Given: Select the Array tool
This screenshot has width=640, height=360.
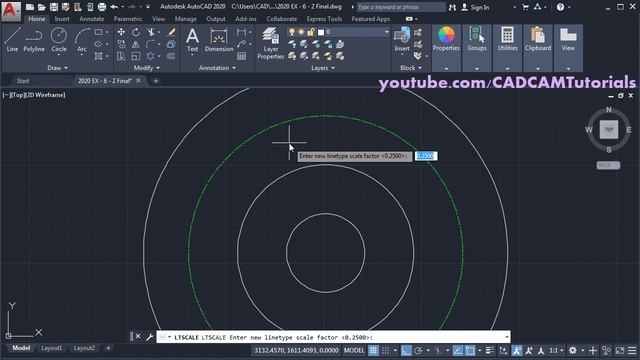Looking at the screenshot, I should [151, 56].
